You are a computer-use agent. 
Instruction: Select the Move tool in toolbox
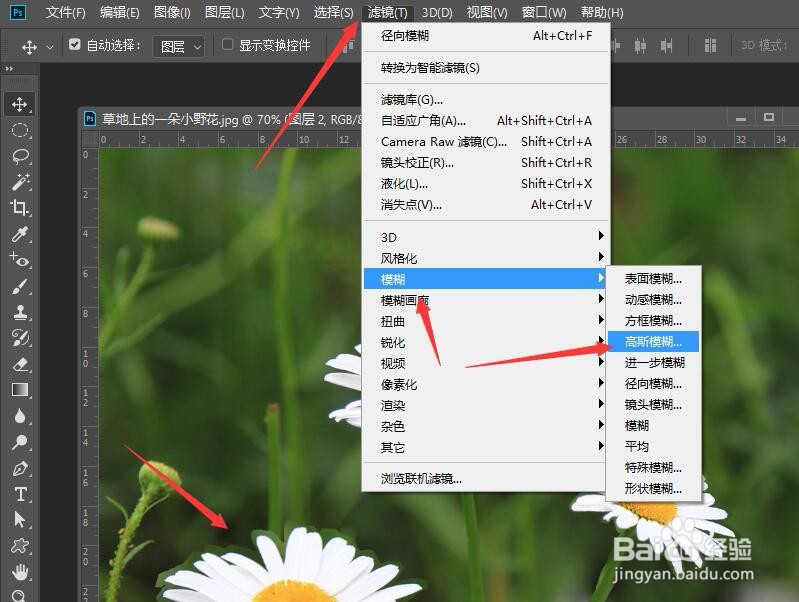pos(20,104)
